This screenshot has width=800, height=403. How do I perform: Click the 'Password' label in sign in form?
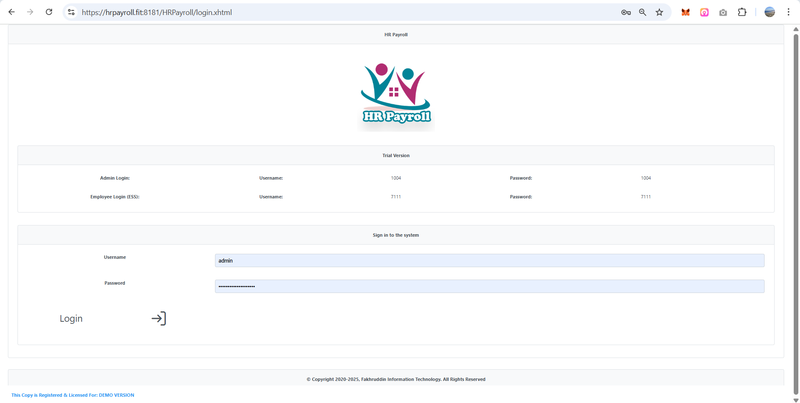115,283
